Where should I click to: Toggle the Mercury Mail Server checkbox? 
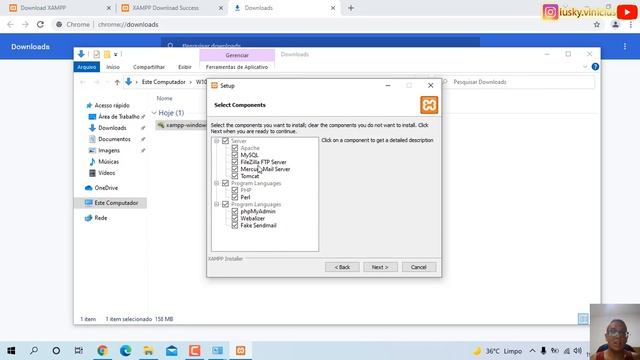tap(235, 169)
